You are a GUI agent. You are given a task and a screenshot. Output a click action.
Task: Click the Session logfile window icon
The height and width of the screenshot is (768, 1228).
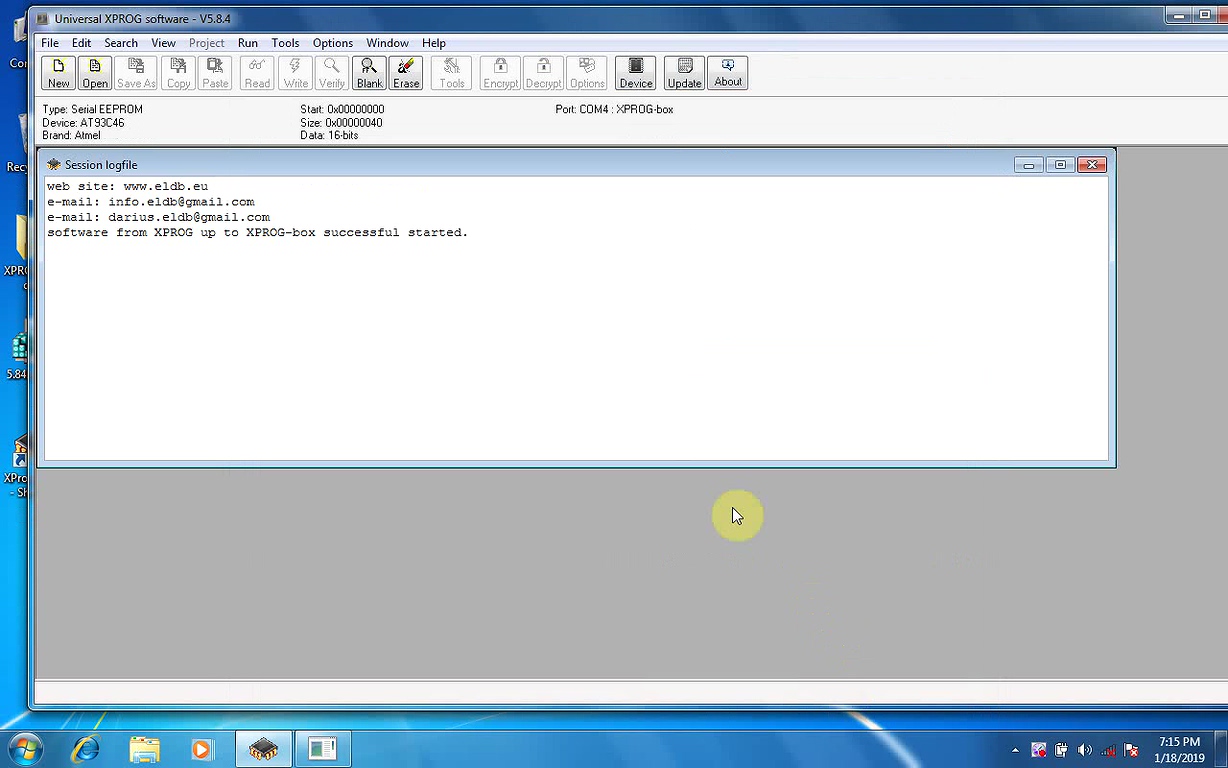tap(53, 165)
